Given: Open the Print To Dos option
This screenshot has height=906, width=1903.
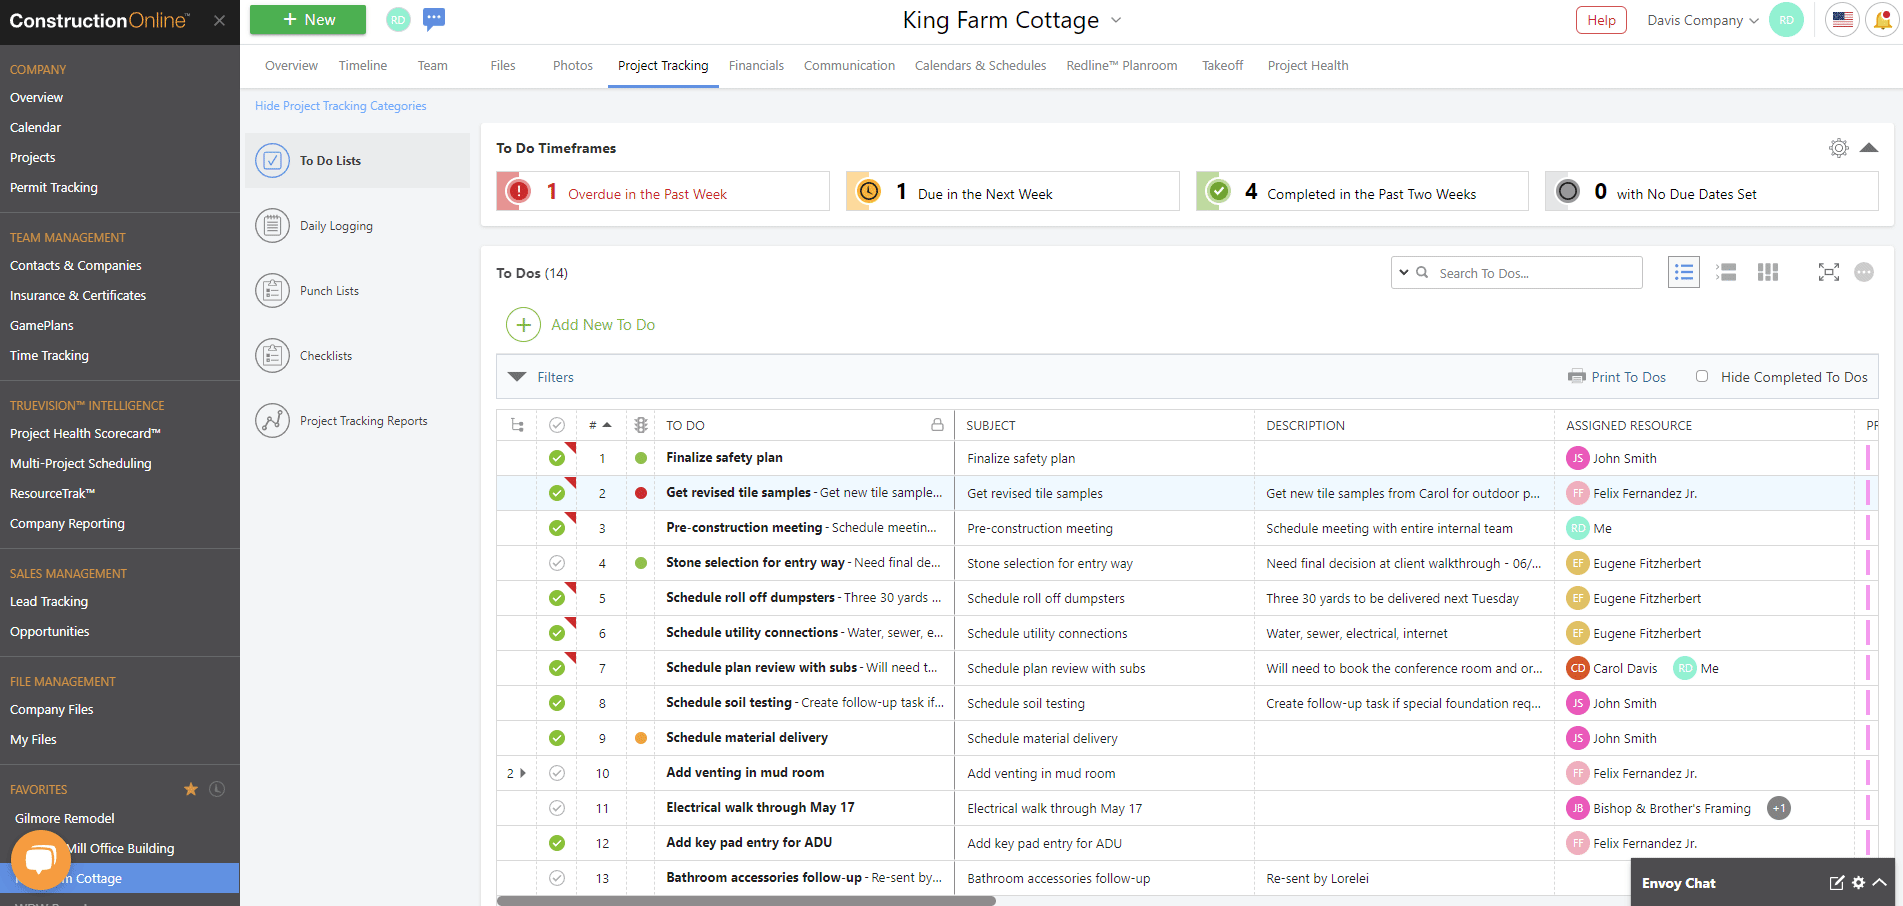Looking at the screenshot, I should 1617,376.
